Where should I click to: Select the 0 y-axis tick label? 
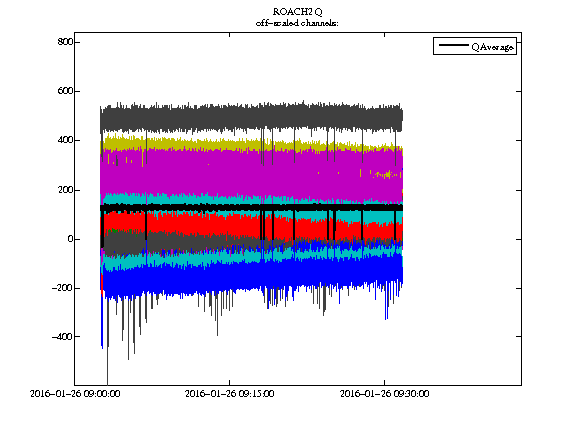click(70, 239)
